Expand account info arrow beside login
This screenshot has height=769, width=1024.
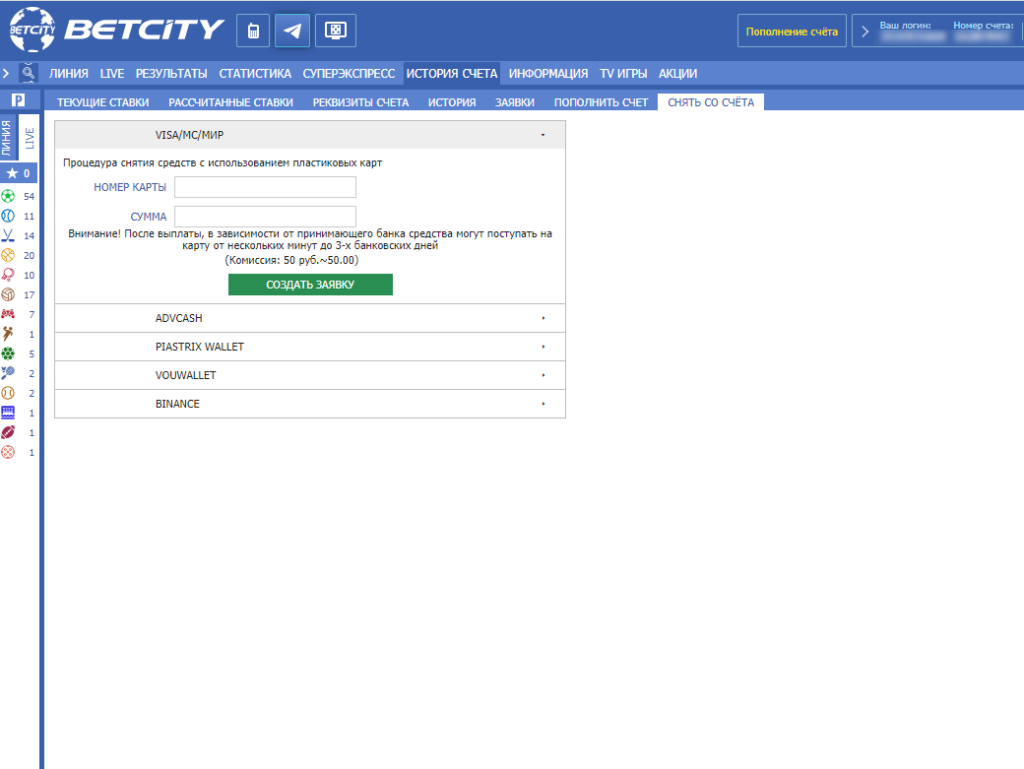click(865, 31)
